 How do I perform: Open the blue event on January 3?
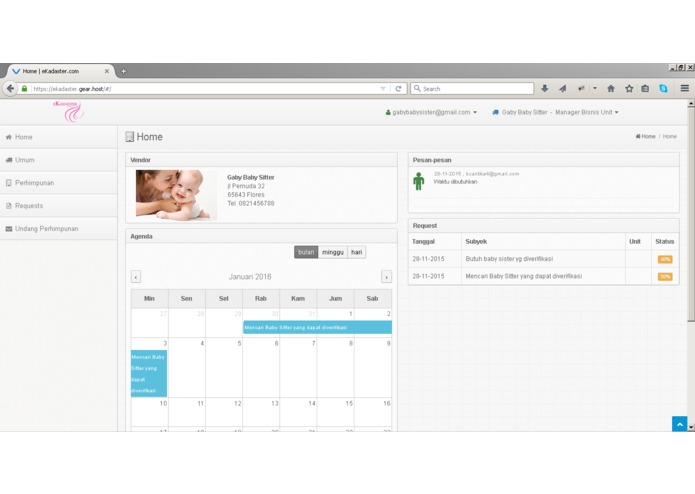pyautogui.click(x=149, y=373)
